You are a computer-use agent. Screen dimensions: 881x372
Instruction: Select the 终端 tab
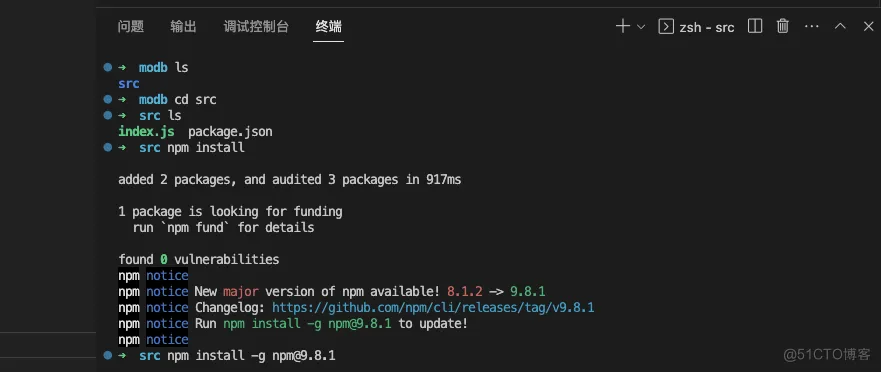(329, 26)
